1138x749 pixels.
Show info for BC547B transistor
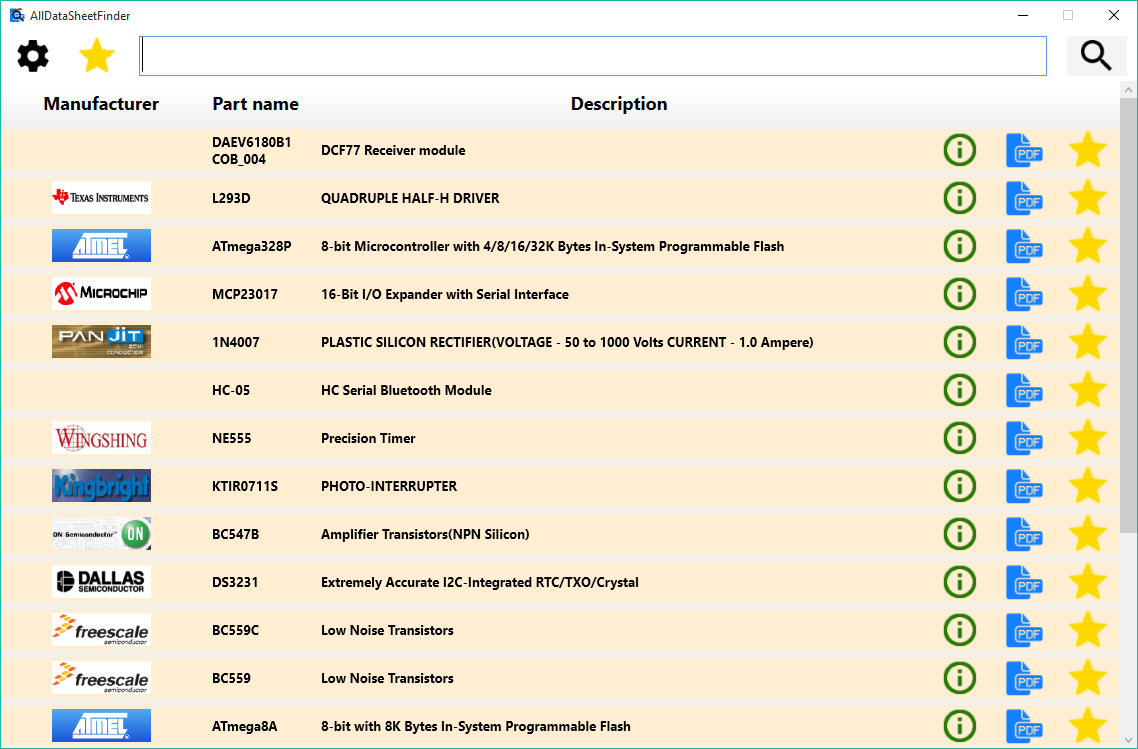click(x=959, y=534)
